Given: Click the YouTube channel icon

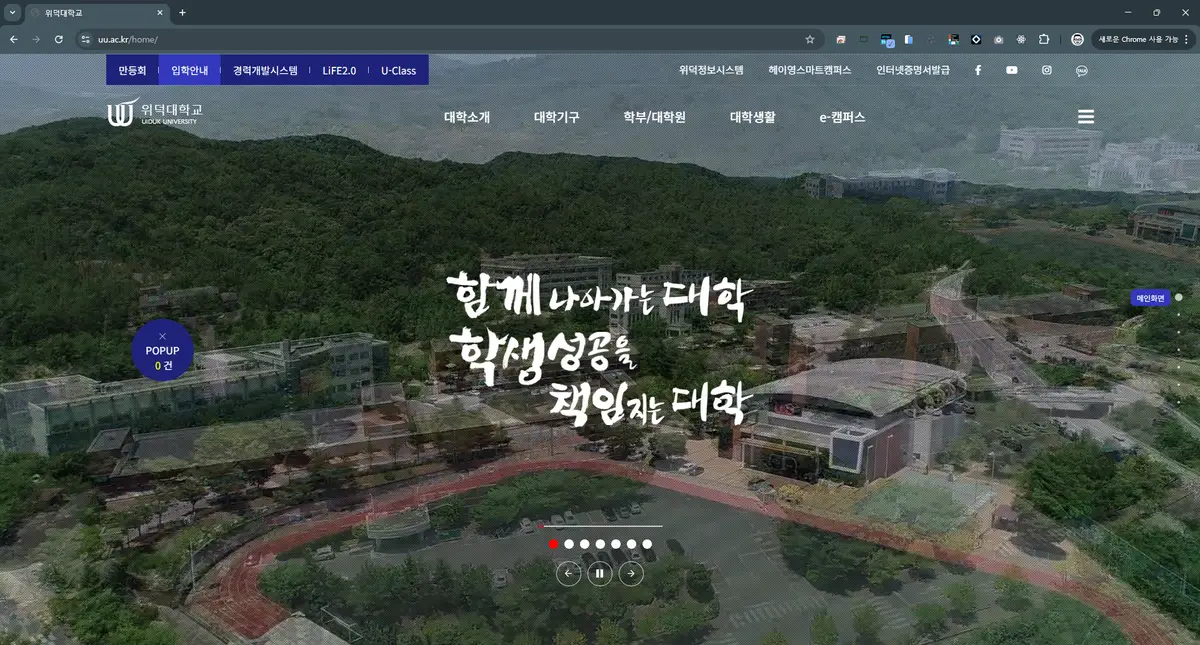Looking at the screenshot, I should tap(1012, 69).
